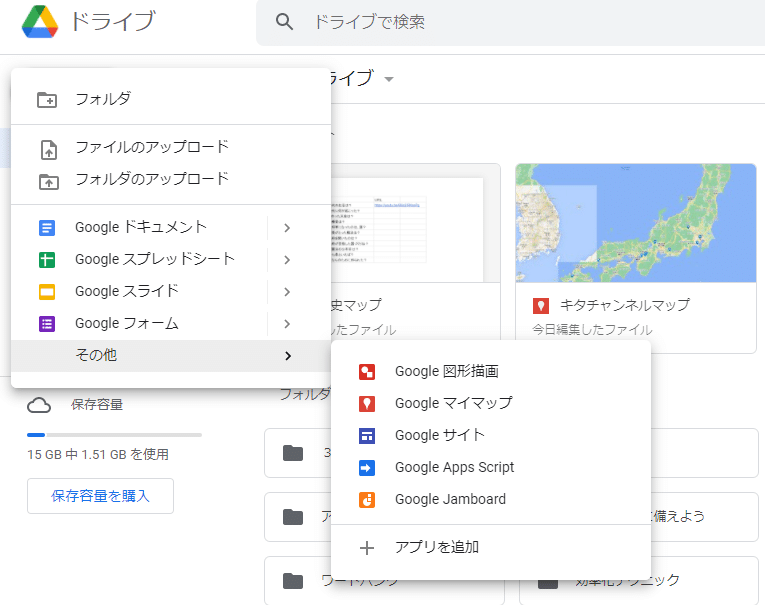Screen dimensions: 765x605
Task: Click the new folder icon beside フォルダ
Action: coord(47,100)
